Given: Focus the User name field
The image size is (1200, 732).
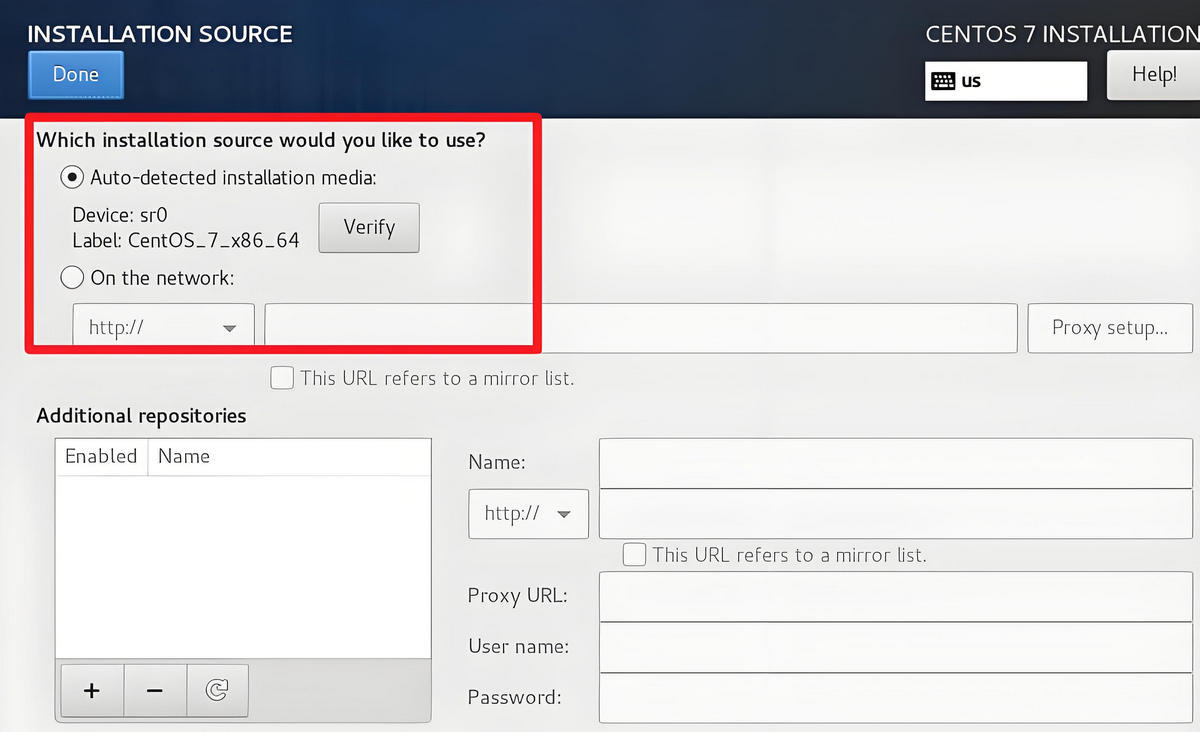Looking at the screenshot, I should (x=896, y=647).
